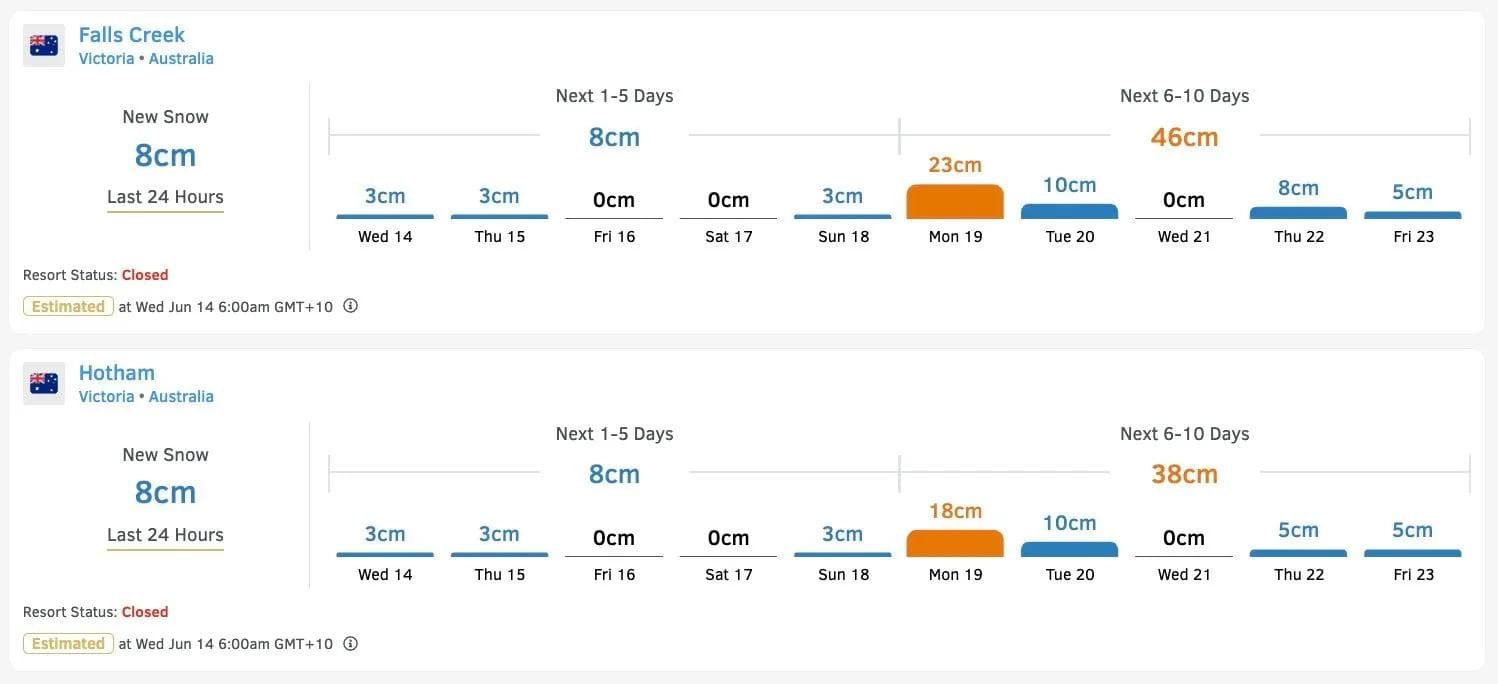Click Hotham Fri 23 5cm bar
The image size is (1498, 684).
1412,552
